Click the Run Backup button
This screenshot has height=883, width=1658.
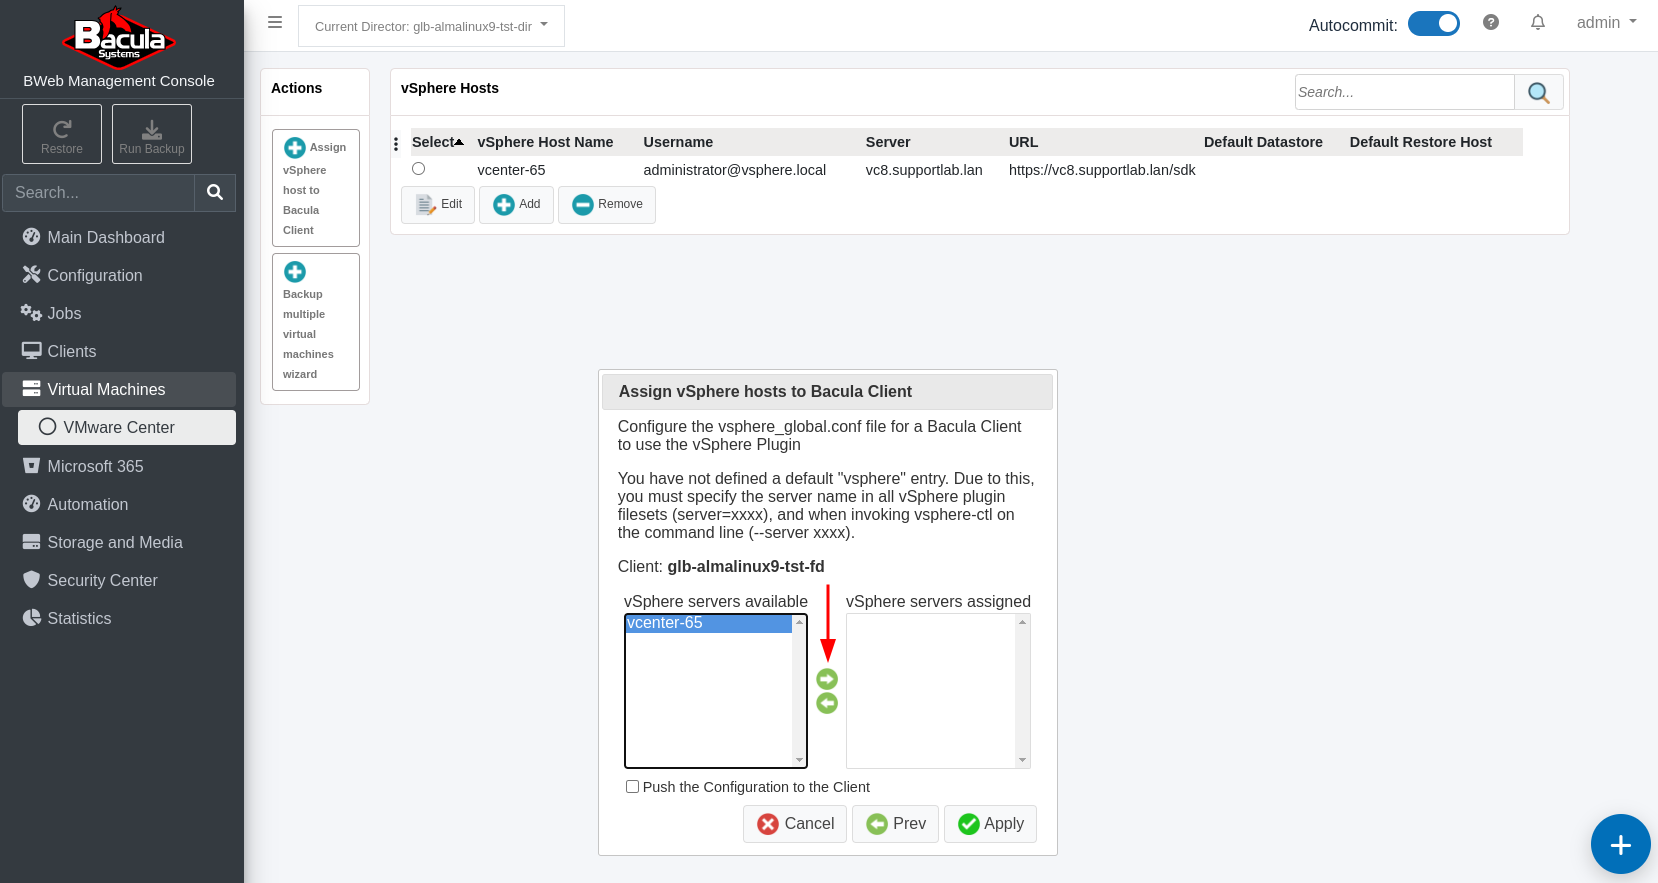pos(152,134)
